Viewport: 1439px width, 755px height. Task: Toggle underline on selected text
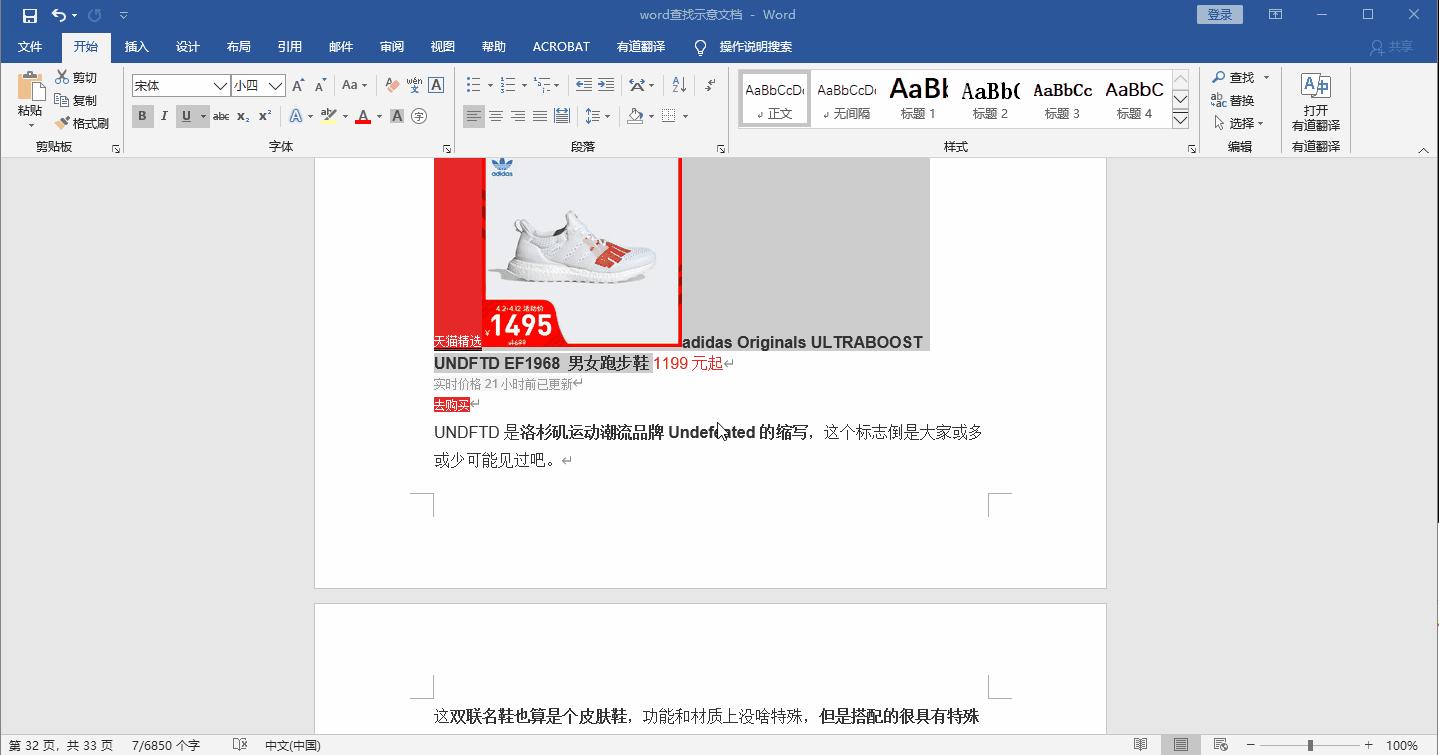click(186, 116)
